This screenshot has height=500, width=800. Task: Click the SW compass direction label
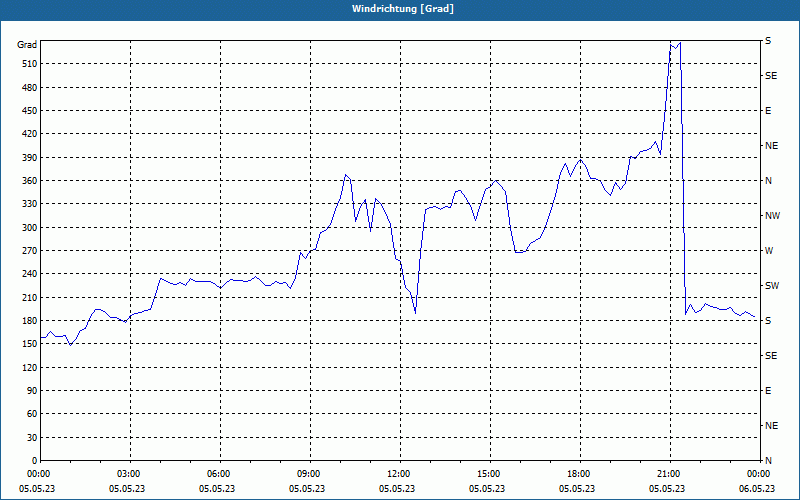772,286
